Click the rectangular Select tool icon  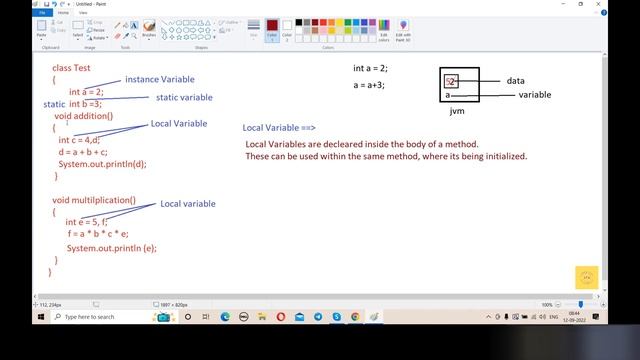coord(78,26)
